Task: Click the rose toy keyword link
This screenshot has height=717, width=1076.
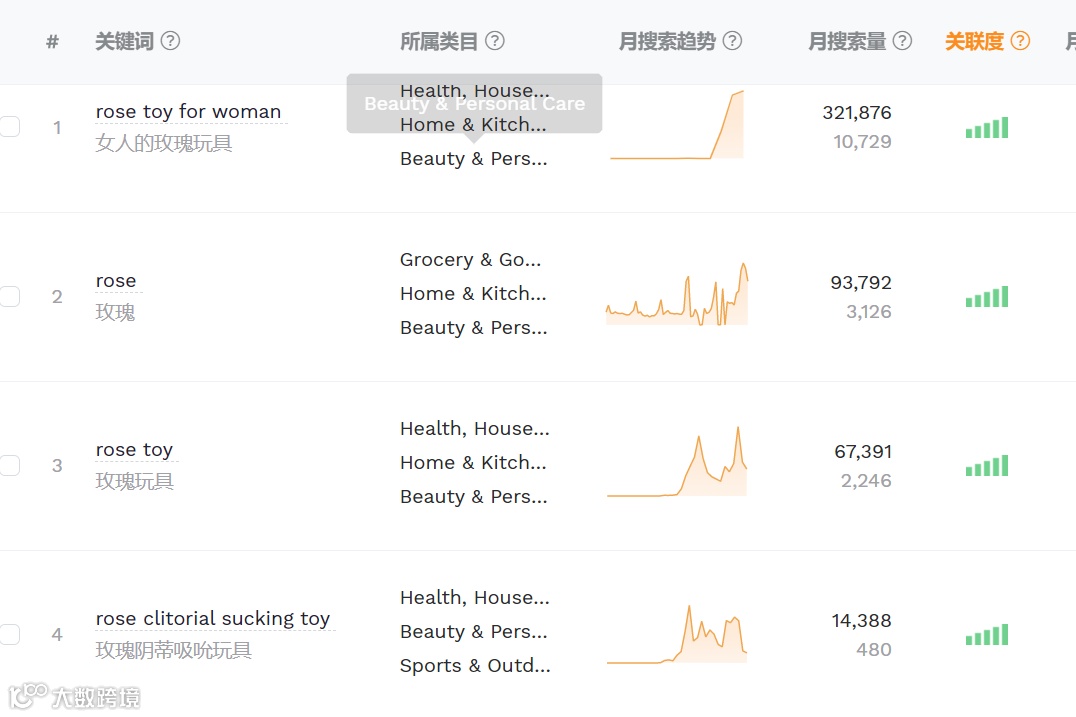Action: 134,449
